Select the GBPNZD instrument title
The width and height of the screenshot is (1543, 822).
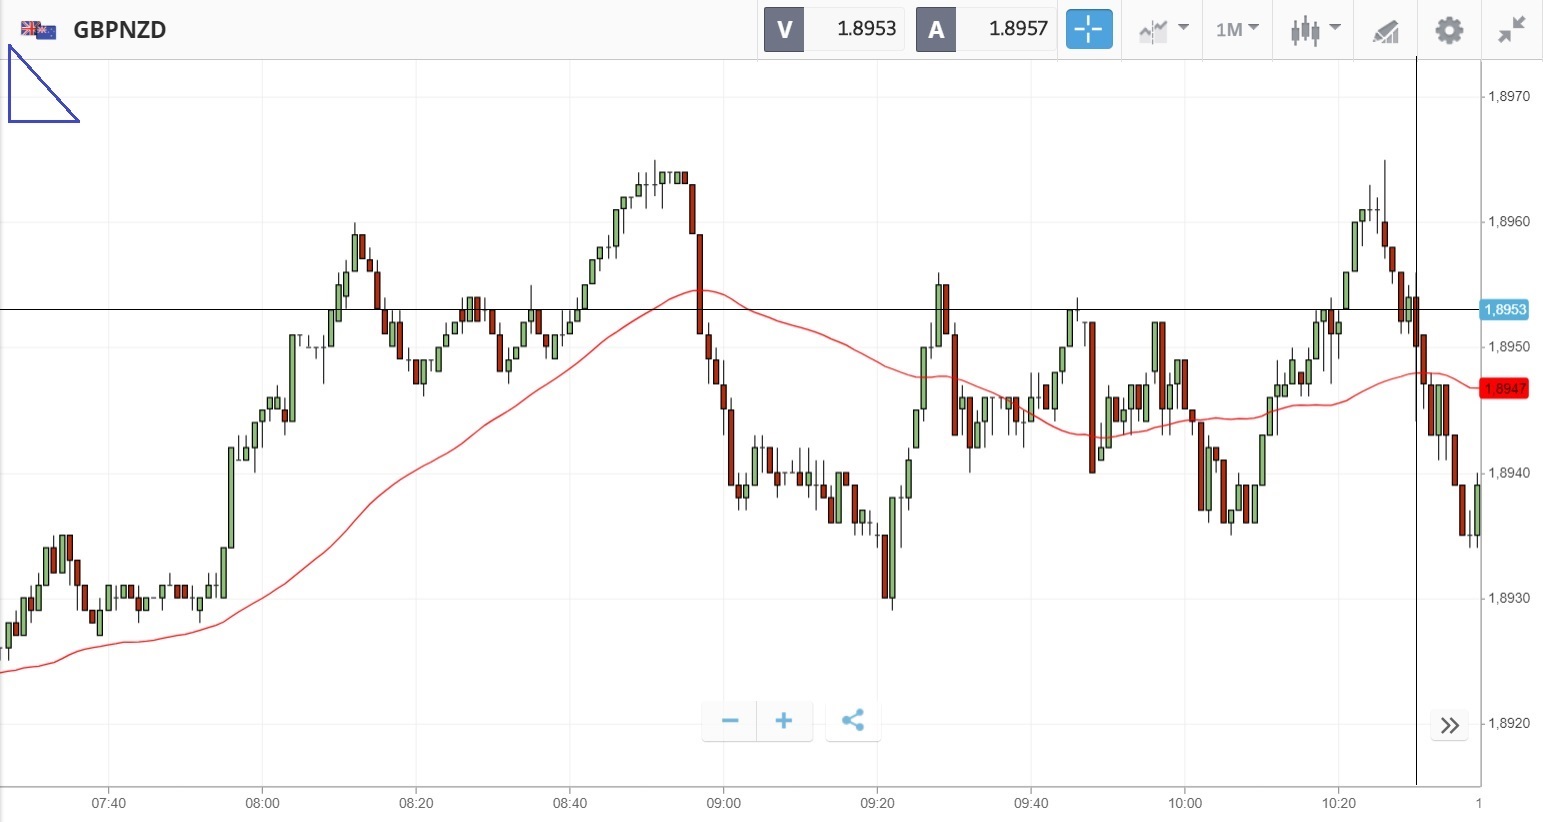tap(120, 30)
